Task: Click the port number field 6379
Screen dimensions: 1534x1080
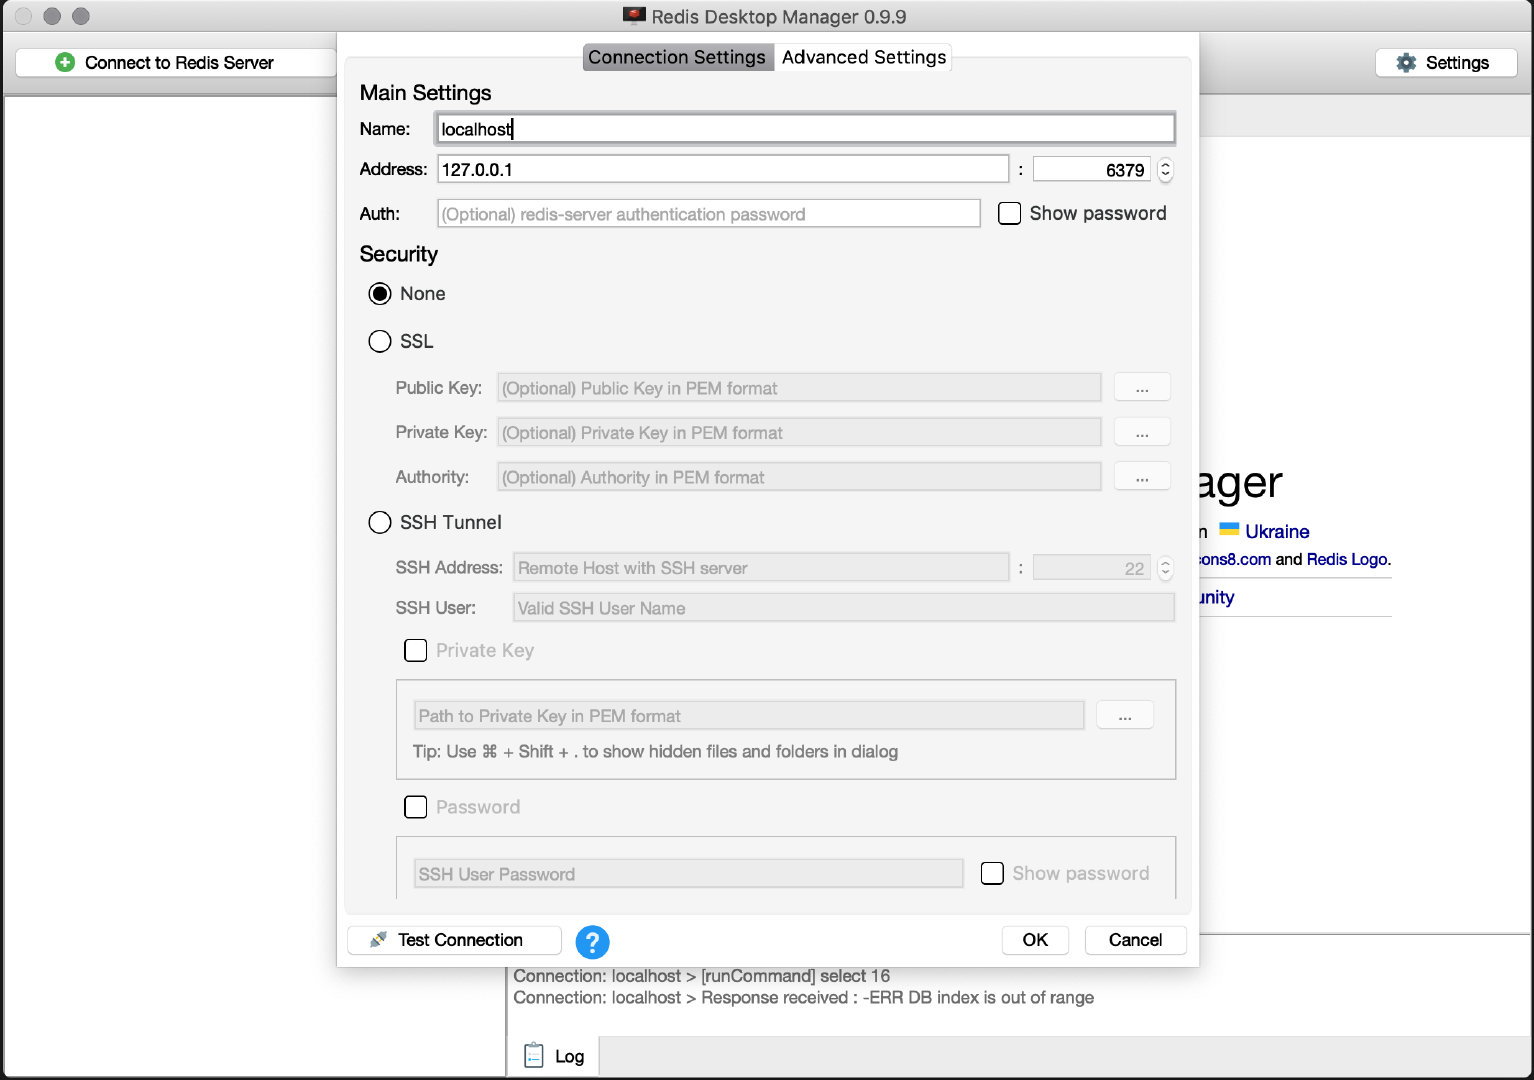Action: (x=1091, y=169)
